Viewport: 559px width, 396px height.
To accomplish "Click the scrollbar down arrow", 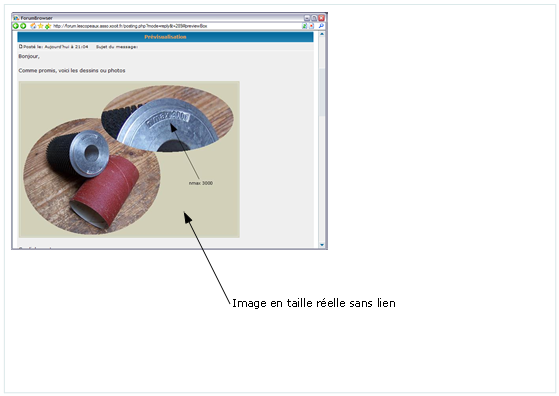I will coord(322,245).
